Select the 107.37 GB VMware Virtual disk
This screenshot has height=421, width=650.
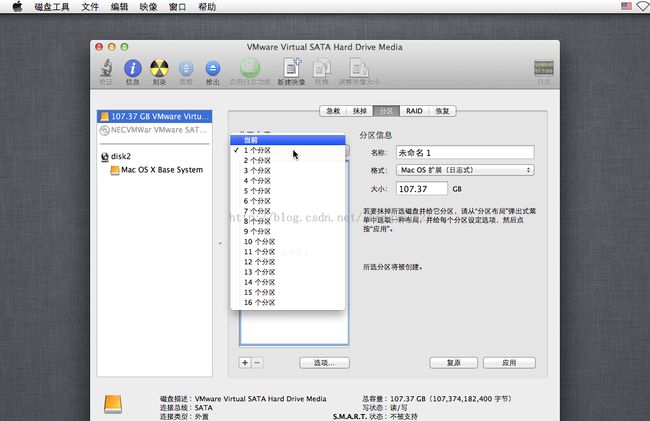point(155,116)
